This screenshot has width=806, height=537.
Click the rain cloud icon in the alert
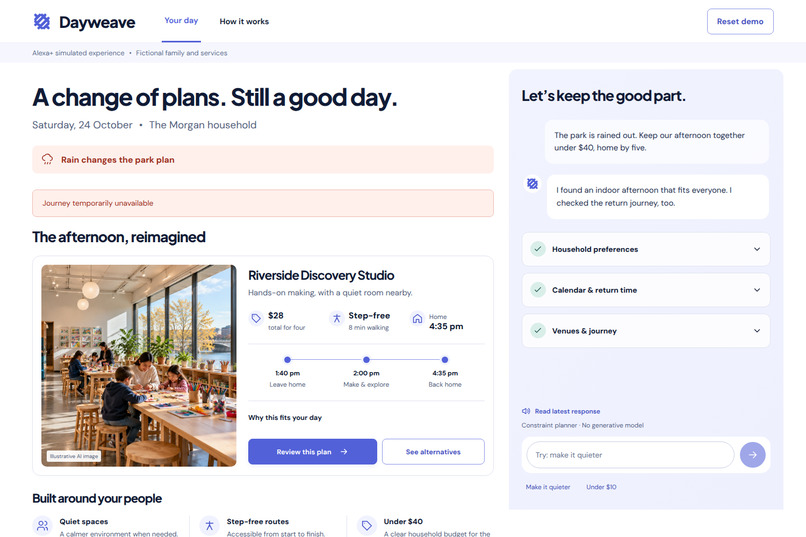coord(47,159)
